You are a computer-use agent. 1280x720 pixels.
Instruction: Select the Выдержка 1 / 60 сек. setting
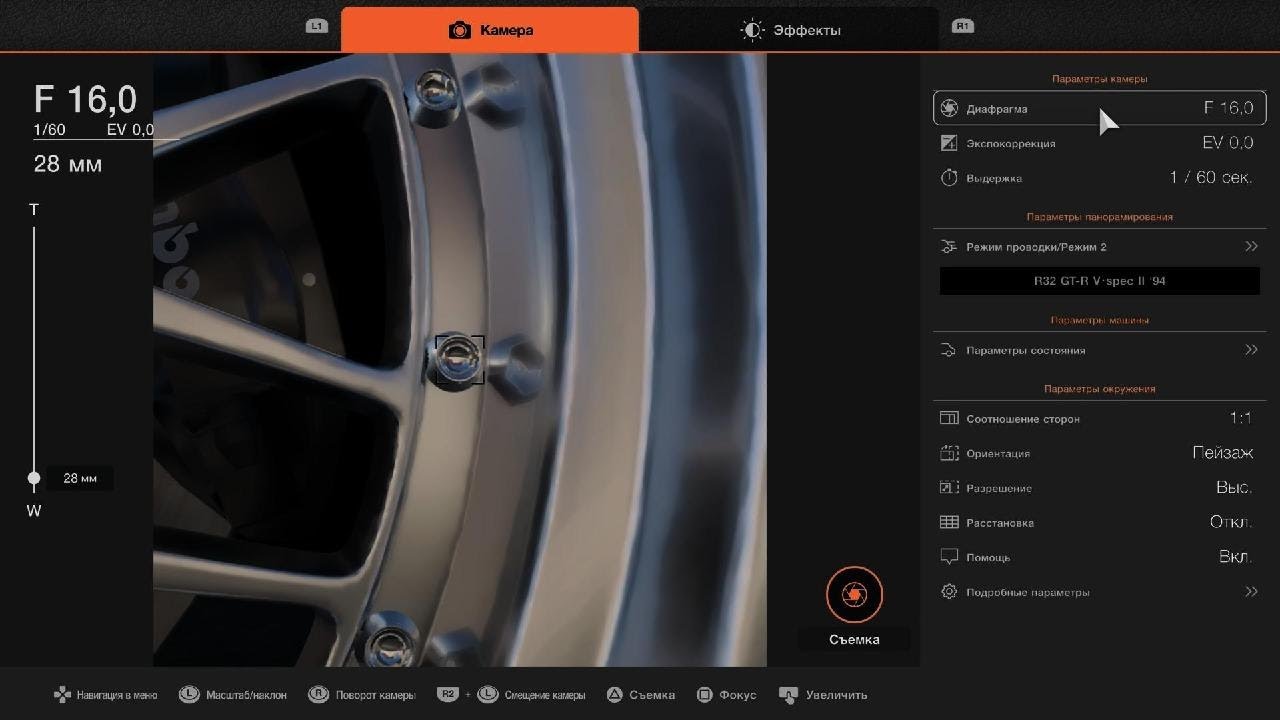pyautogui.click(x=1100, y=178)
